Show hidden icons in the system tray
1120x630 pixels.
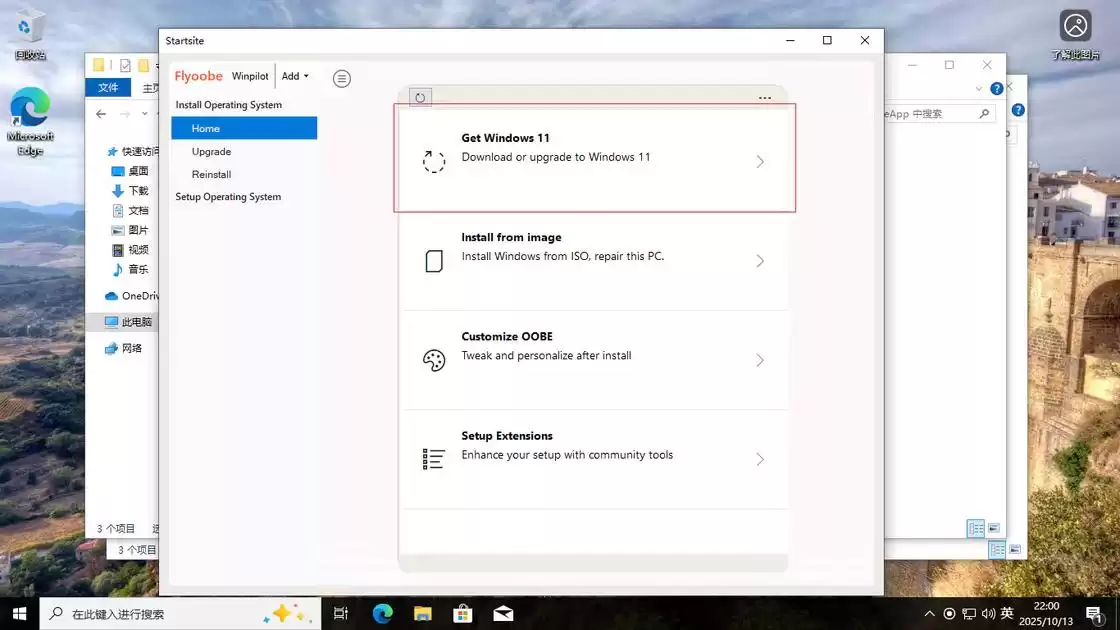pos(929,613)
